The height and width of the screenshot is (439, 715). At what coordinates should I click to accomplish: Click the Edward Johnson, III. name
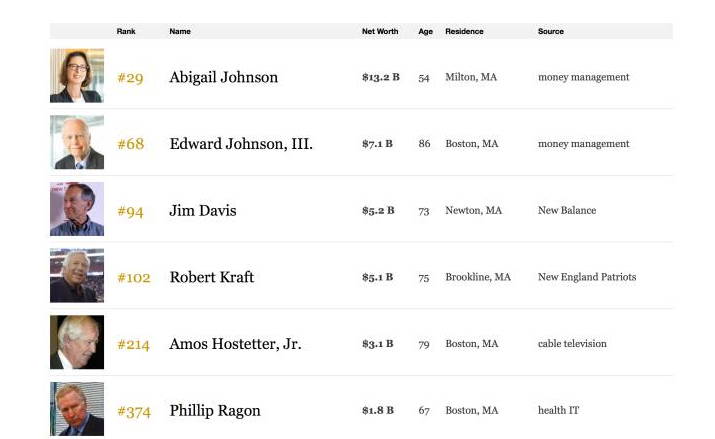(241, 144)
